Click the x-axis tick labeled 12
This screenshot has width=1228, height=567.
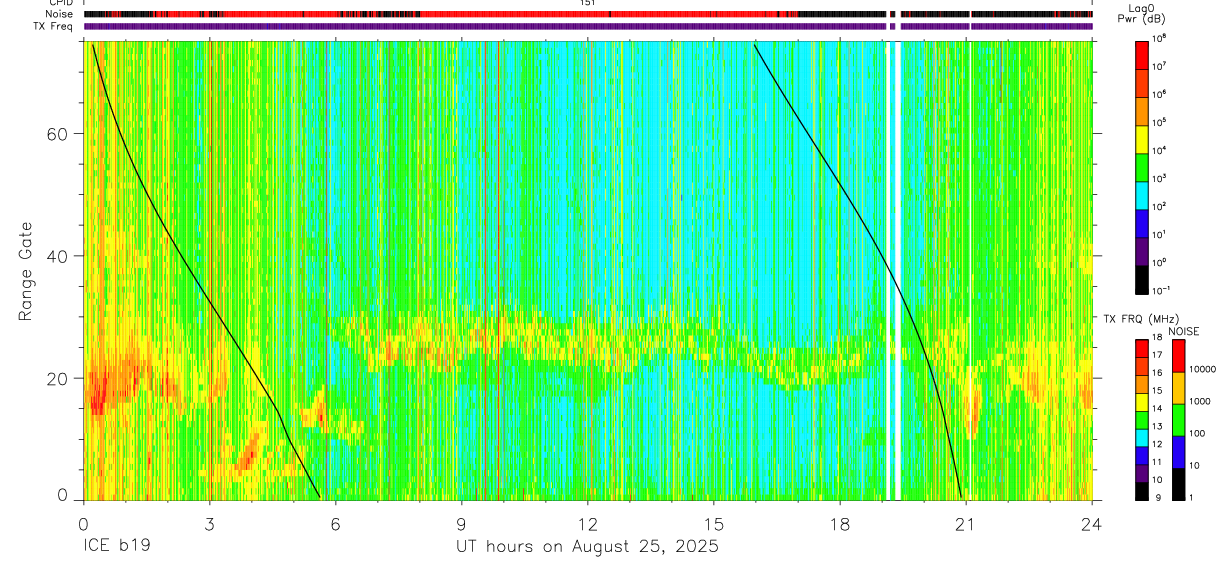click(588, 523)
